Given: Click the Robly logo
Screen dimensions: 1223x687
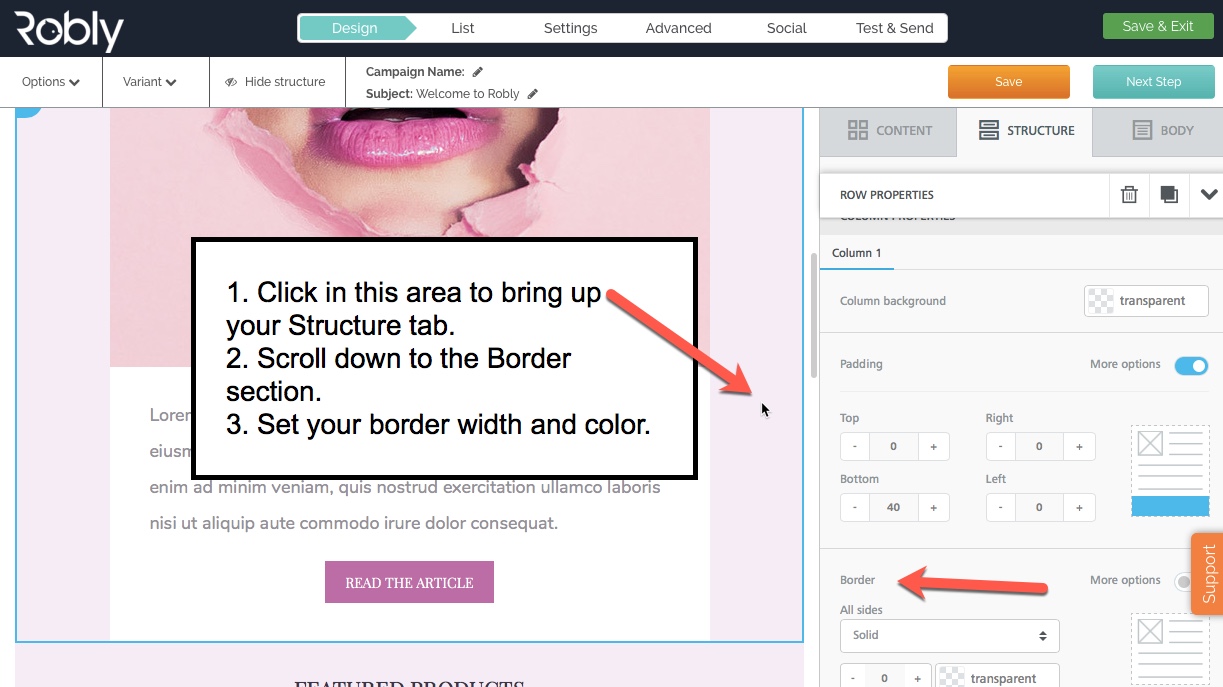Looking at the screenshot, I should point(67,29).
